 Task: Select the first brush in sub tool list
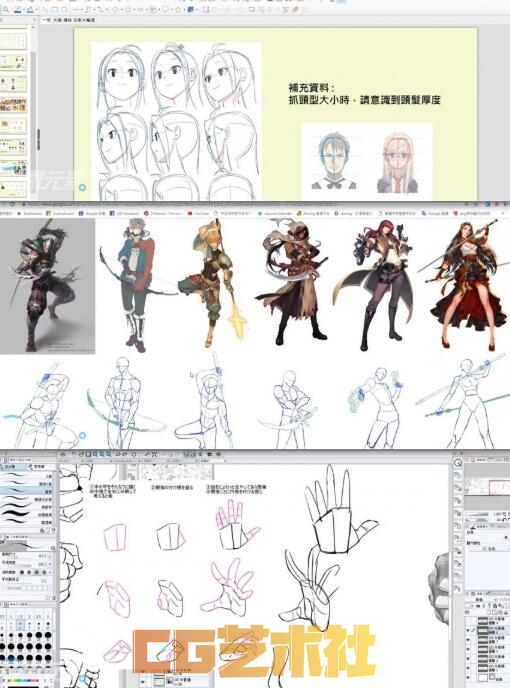[x=26, y=475]
